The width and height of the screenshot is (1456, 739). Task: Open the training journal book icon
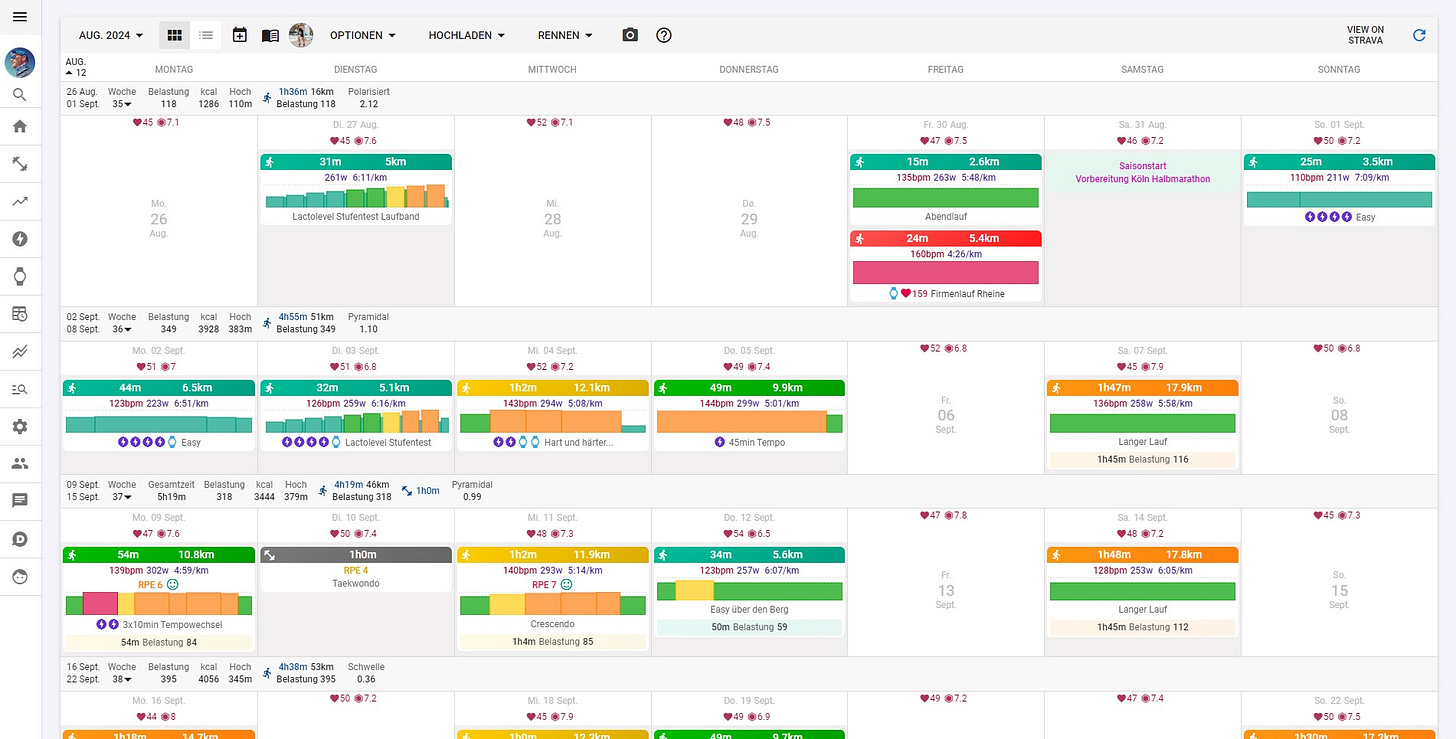[270, 35]
